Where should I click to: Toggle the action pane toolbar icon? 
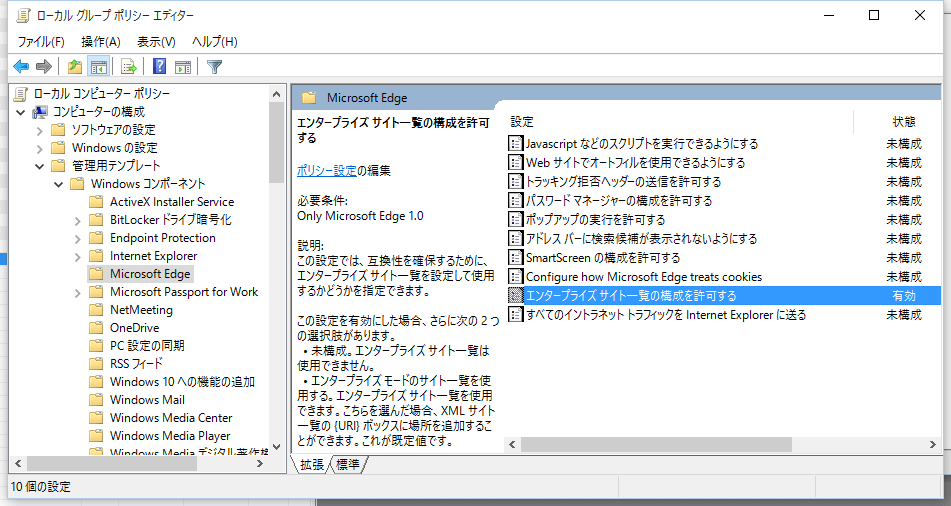click(183, 66)
